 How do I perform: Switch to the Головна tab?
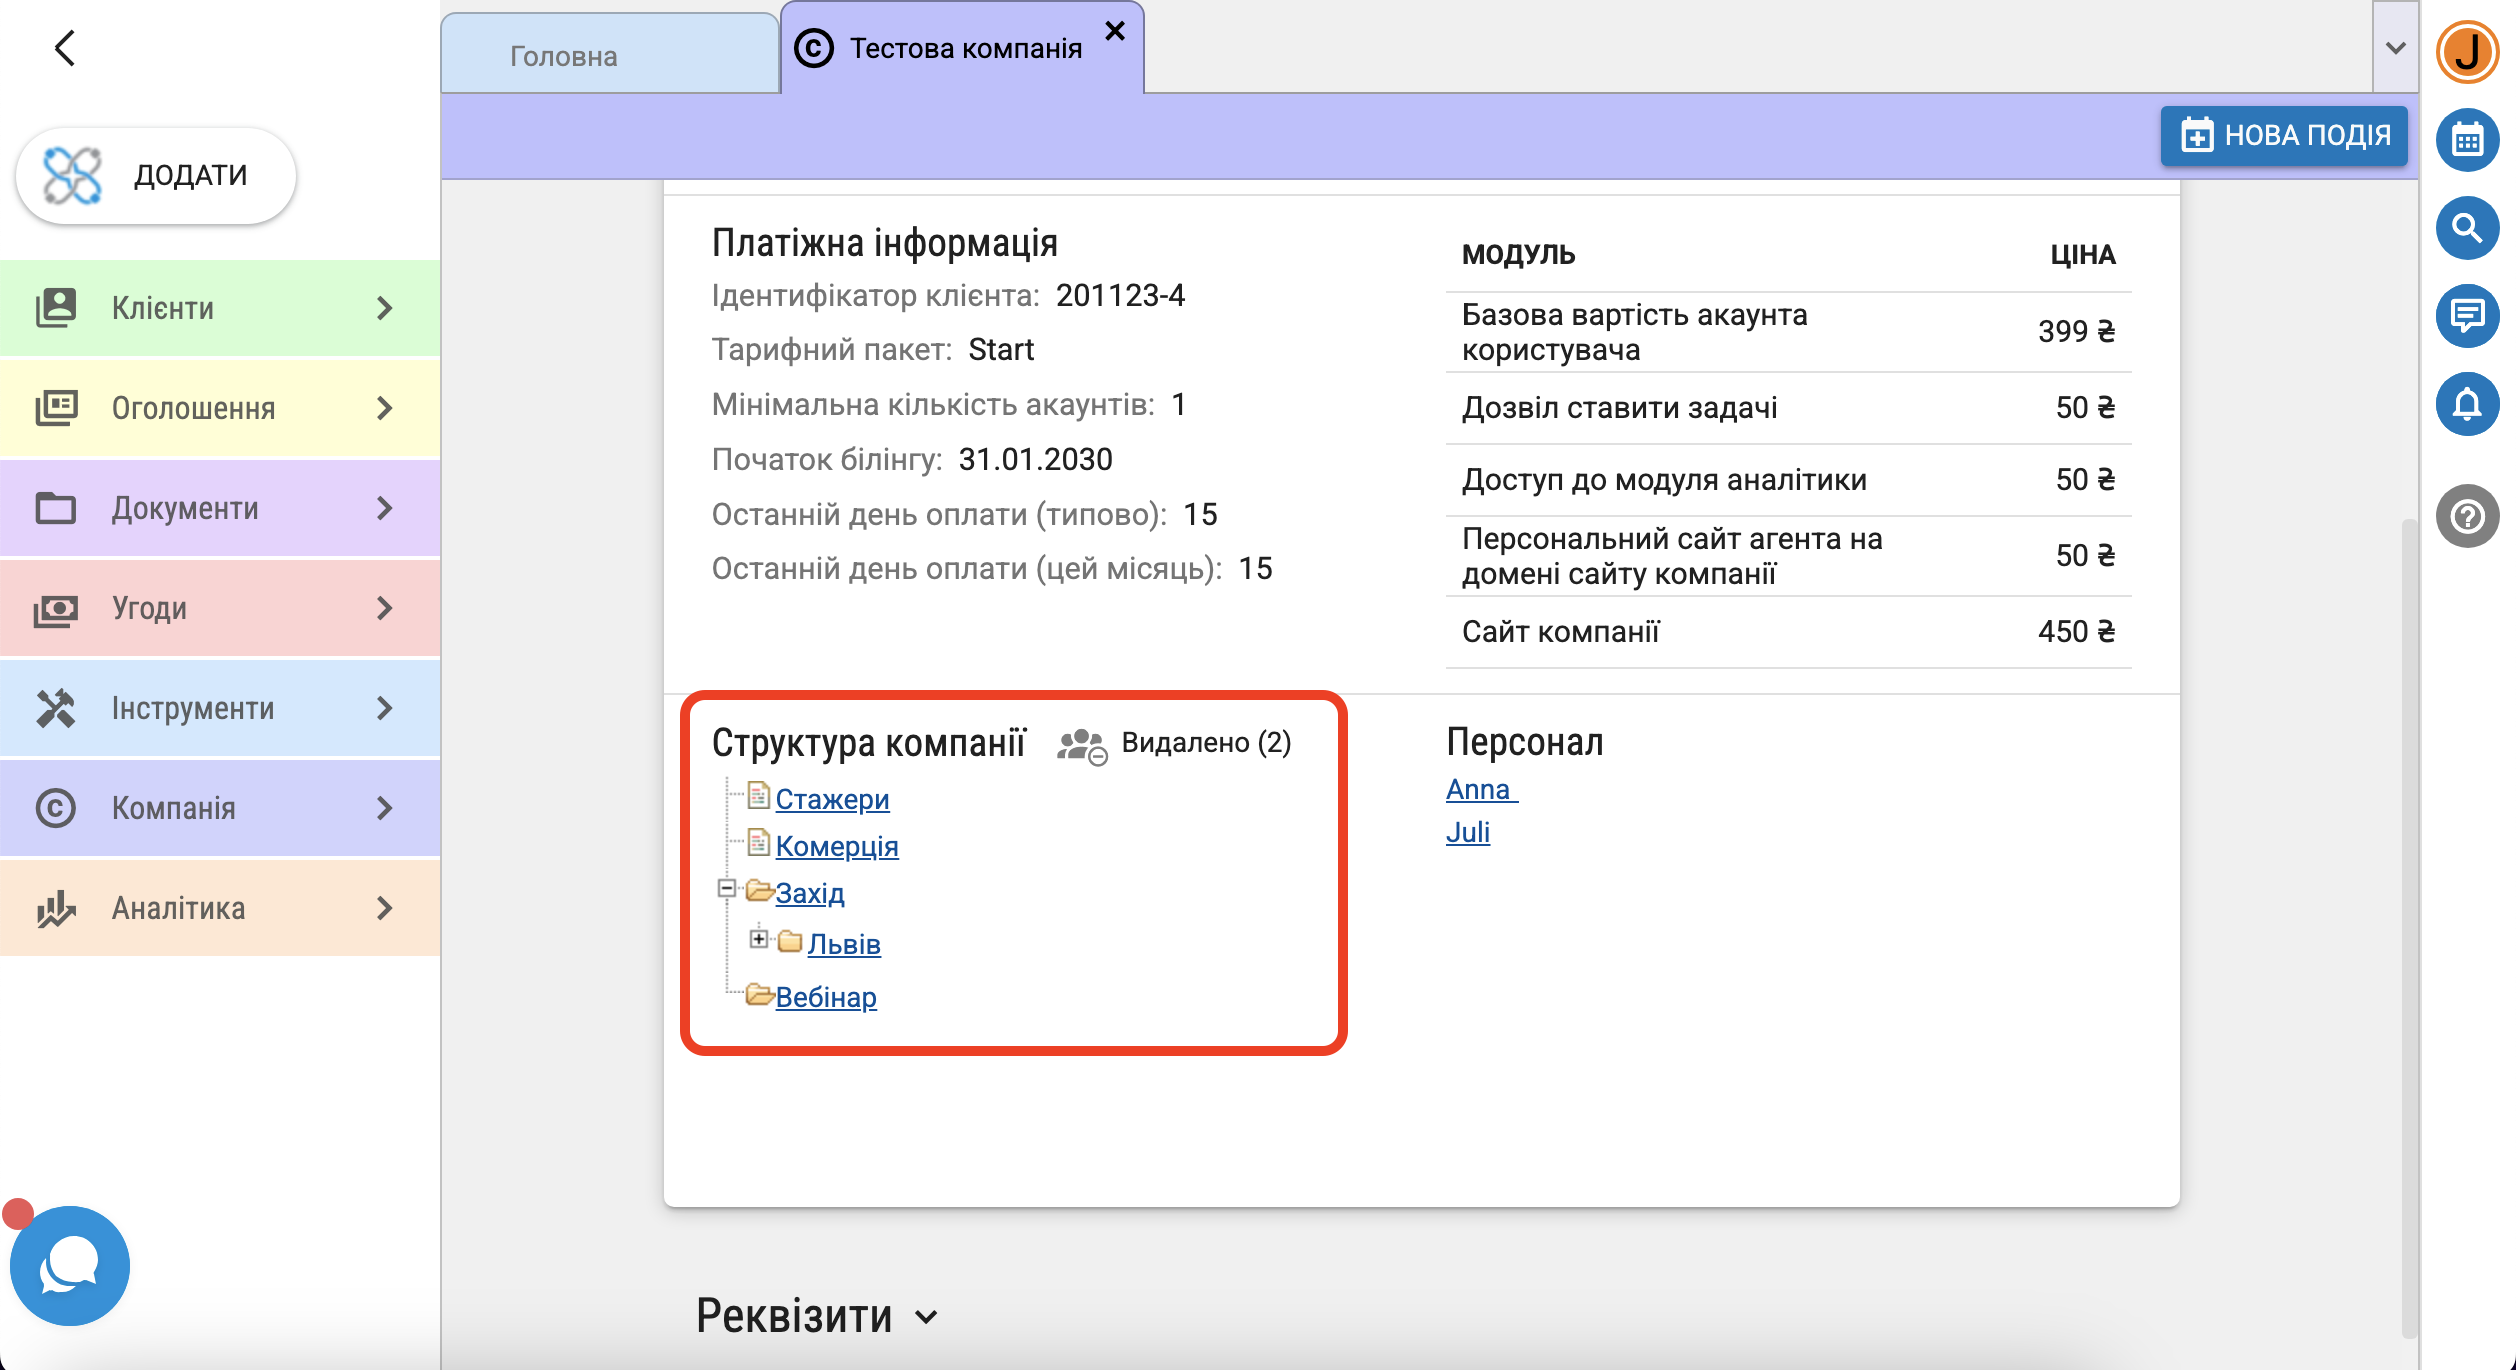point(564,56)
